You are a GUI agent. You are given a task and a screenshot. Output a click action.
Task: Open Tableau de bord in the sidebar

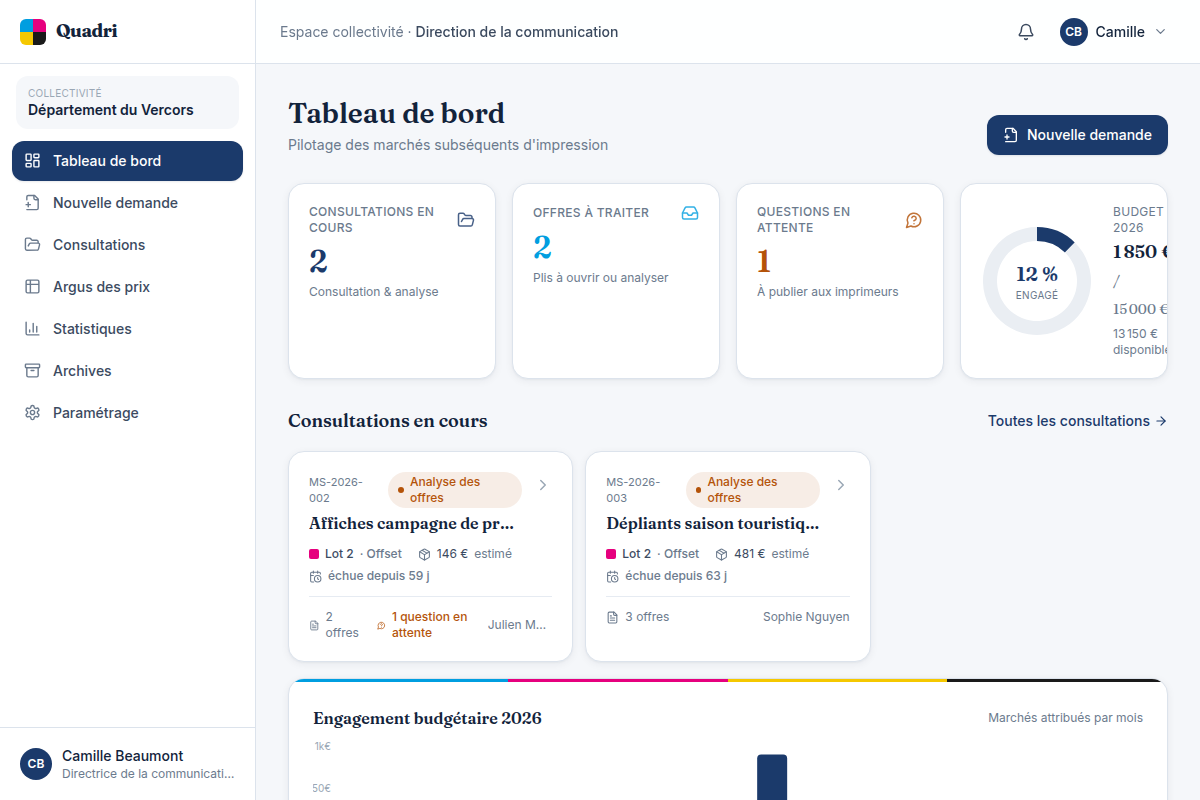pos(127,161)
